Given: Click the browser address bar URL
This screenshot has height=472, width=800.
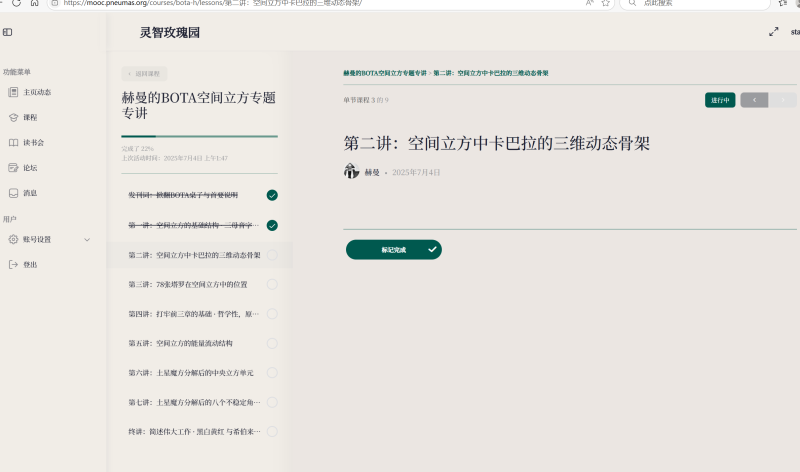Looking at the screenshot, I should pos(213,3).
